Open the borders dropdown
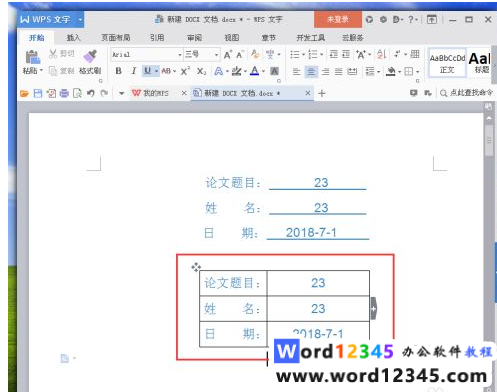Viewport: 497px width, 392px height. click(x=418, y=71)
